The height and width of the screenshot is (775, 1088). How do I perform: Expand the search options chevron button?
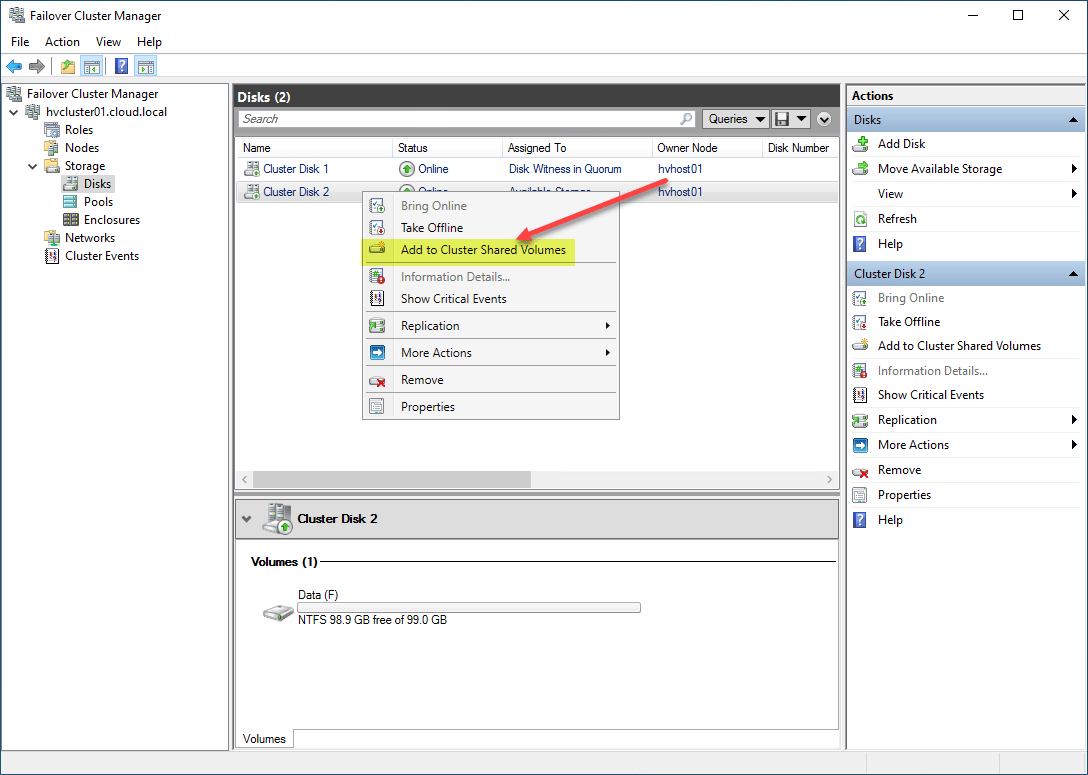[x=824, y=119]
